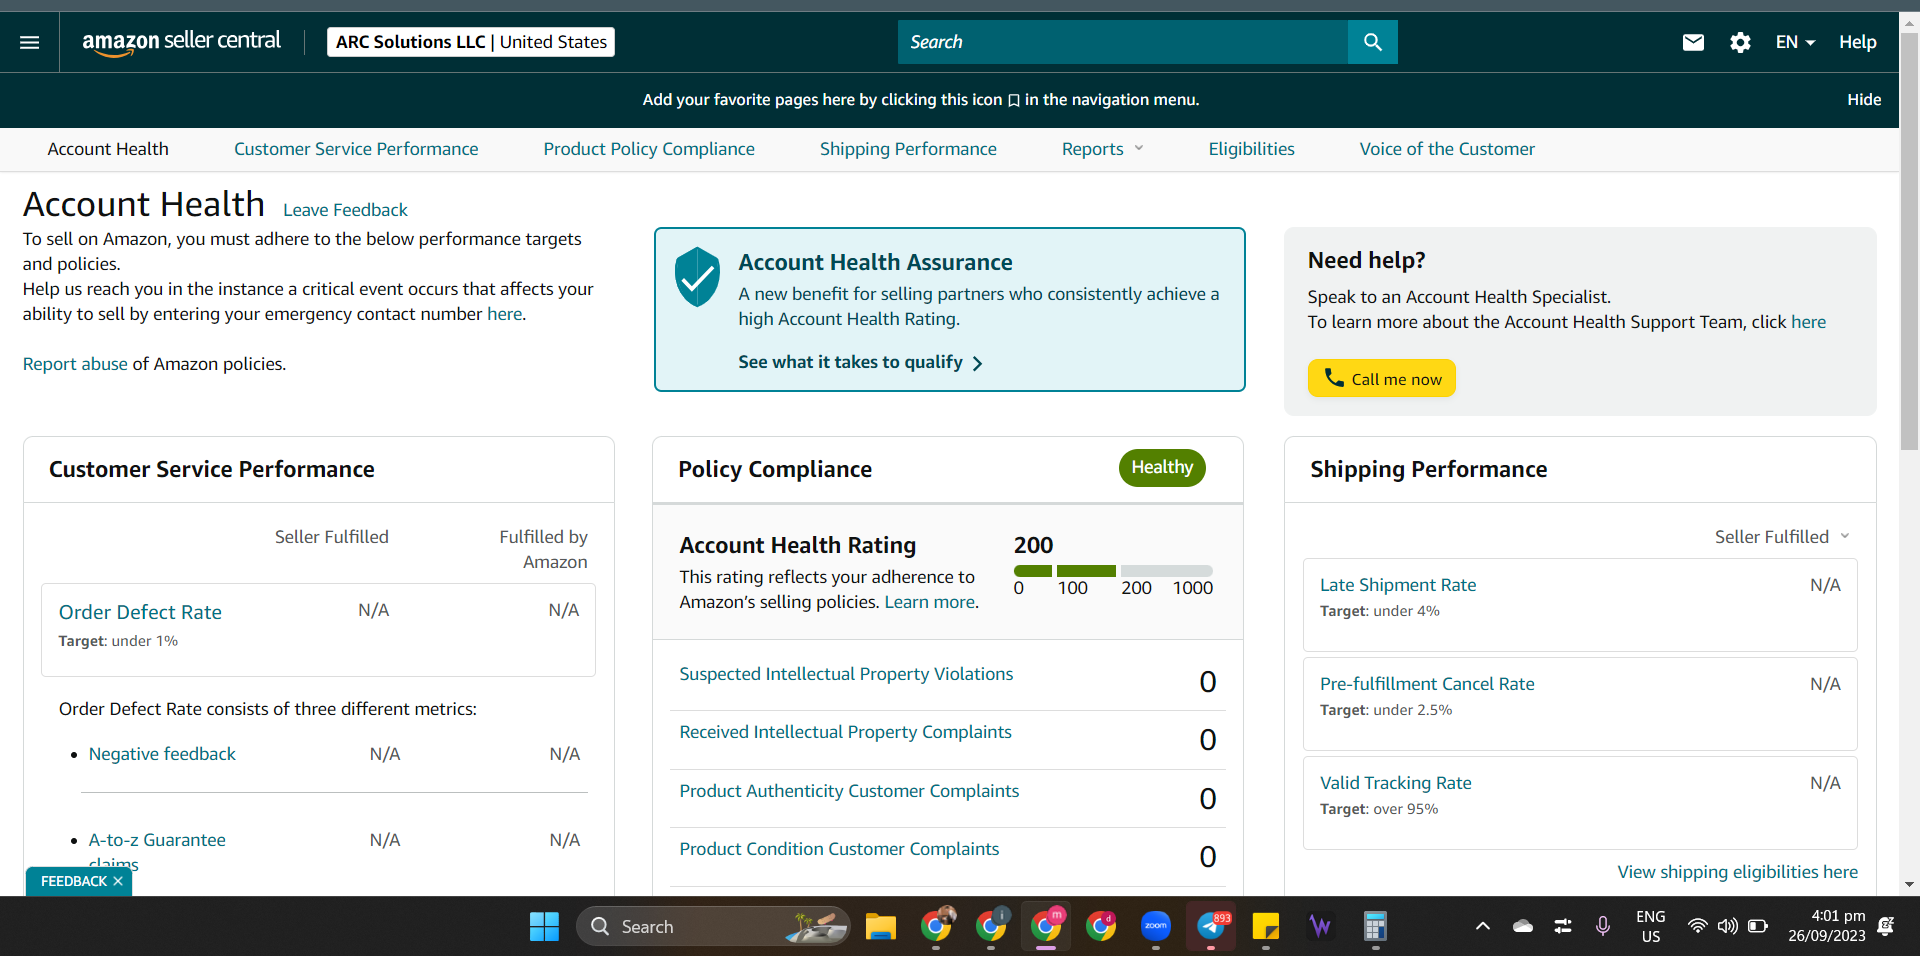The width and height of the screenshot is (1920, 956).
Task: Click the Account Health Support Team 'here' link
Action: point(1808,322)
